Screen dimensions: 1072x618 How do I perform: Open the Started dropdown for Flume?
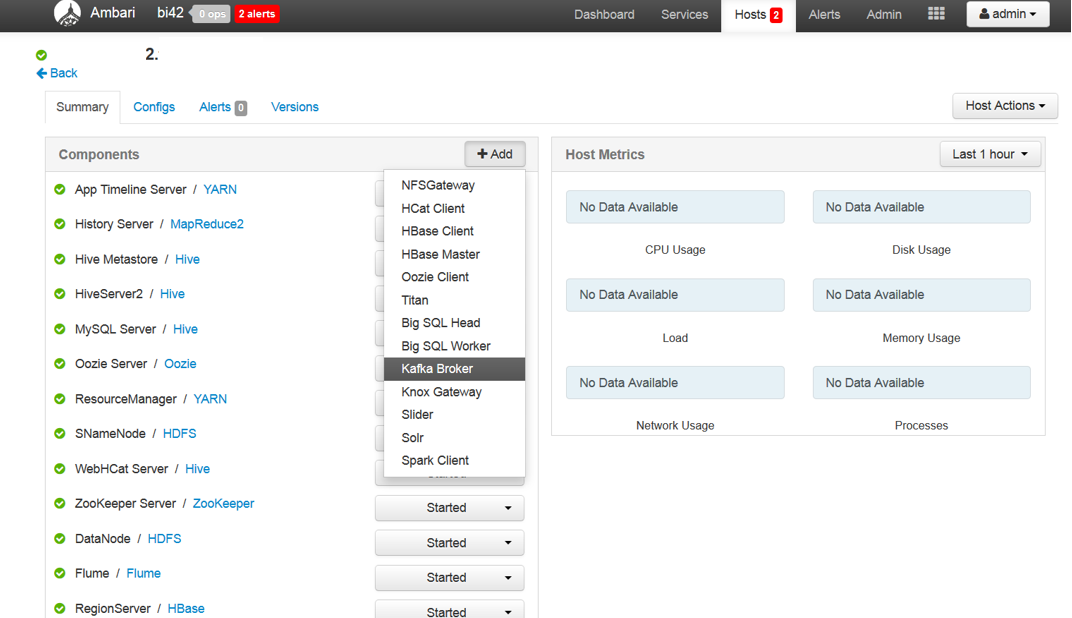point(449,578)
